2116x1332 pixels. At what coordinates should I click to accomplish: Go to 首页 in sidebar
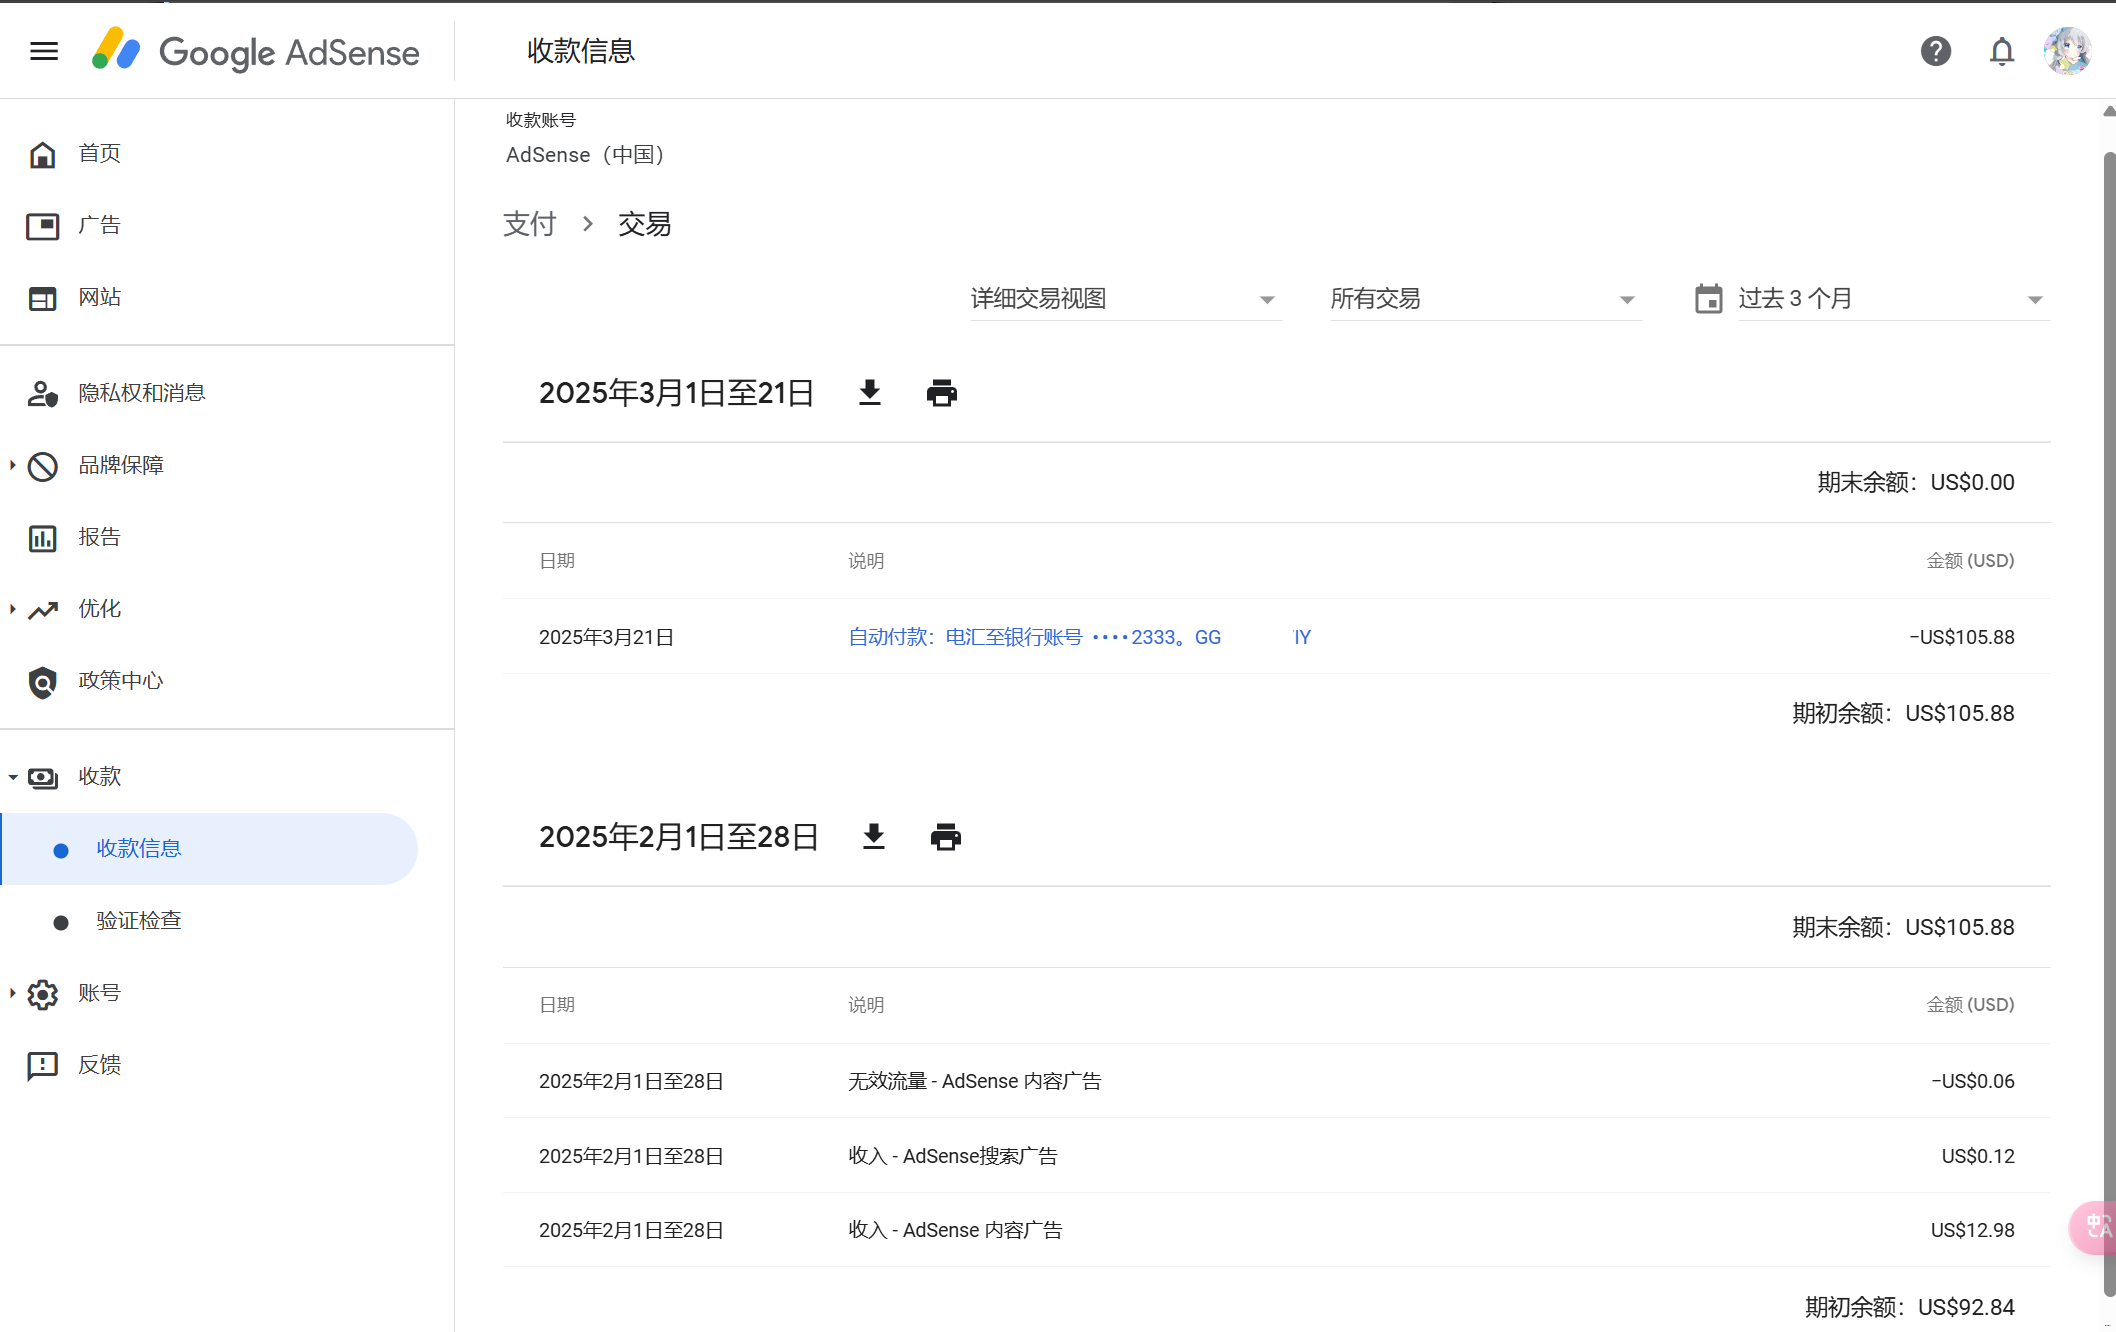(x=99, y=153)
